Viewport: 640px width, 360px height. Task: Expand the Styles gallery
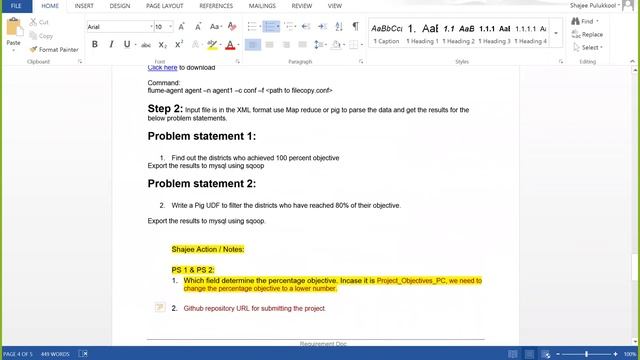click(x=556, y=33)
